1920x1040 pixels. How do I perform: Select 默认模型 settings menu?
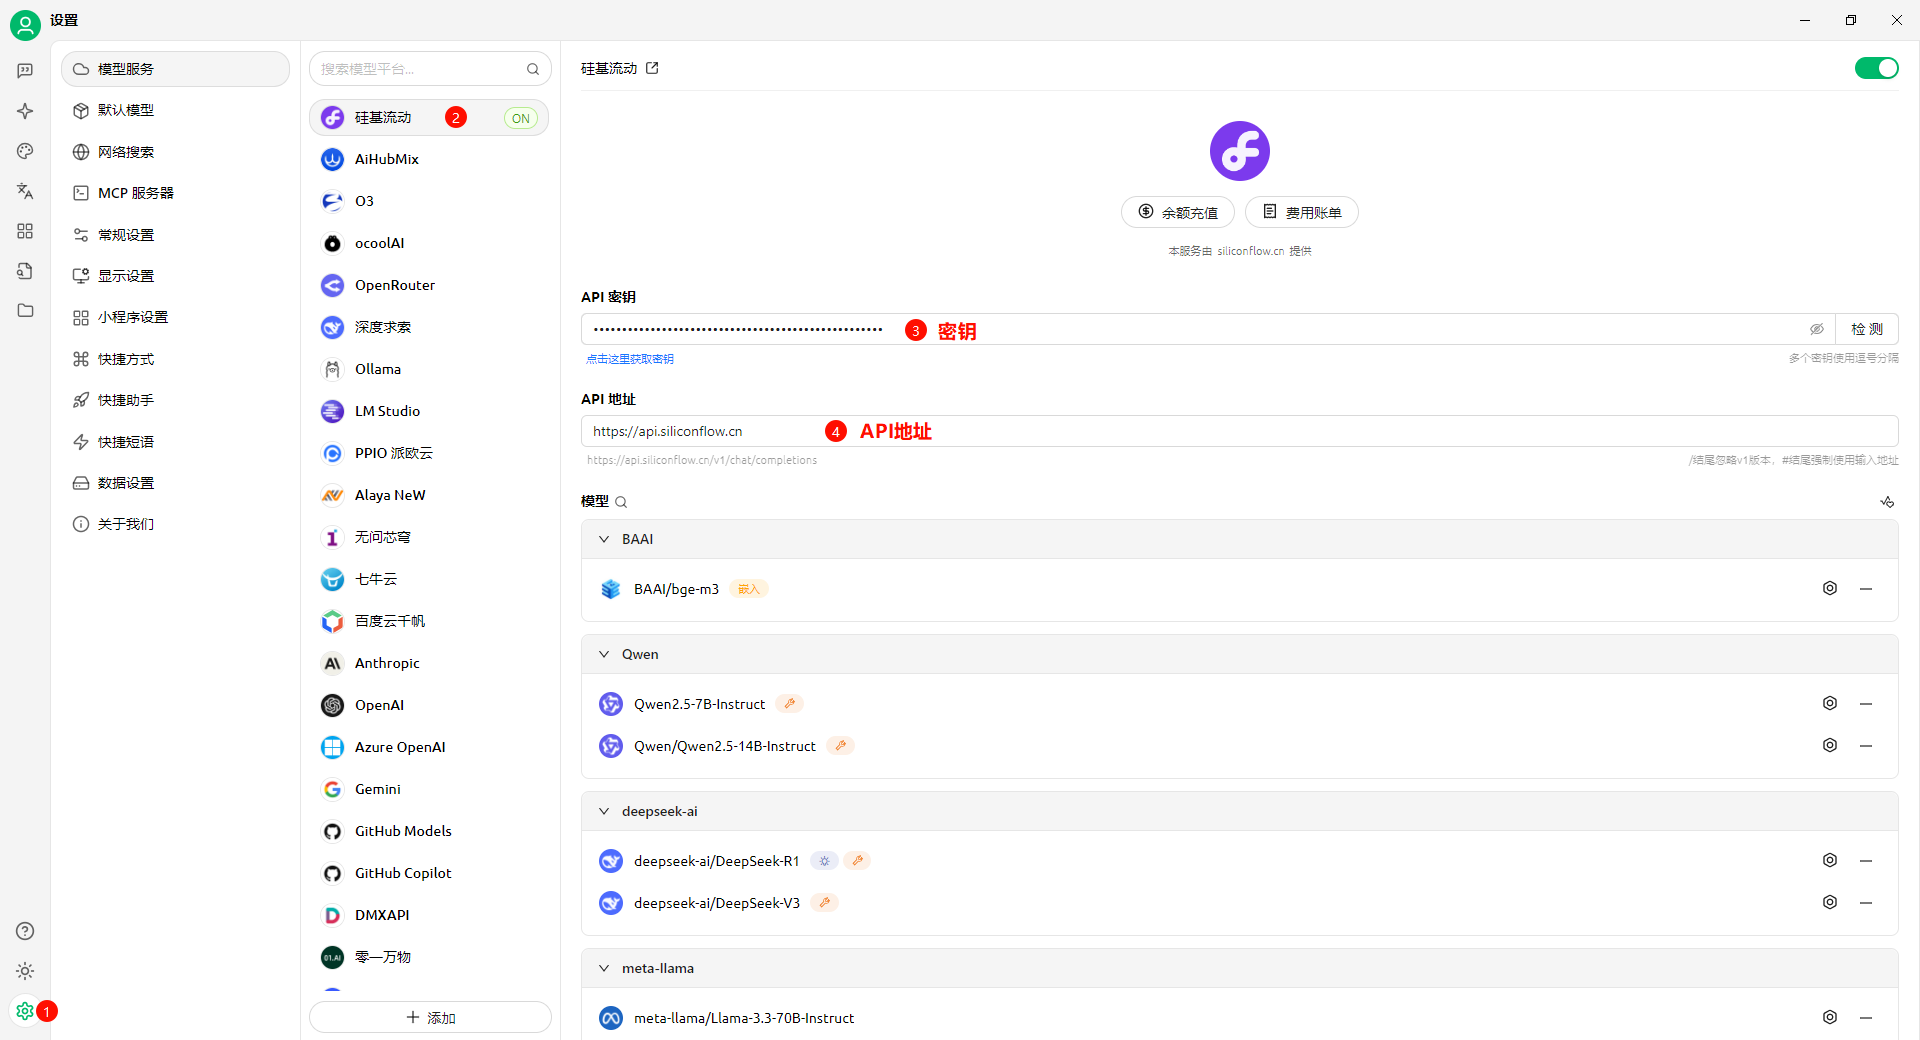pos(175,110)
